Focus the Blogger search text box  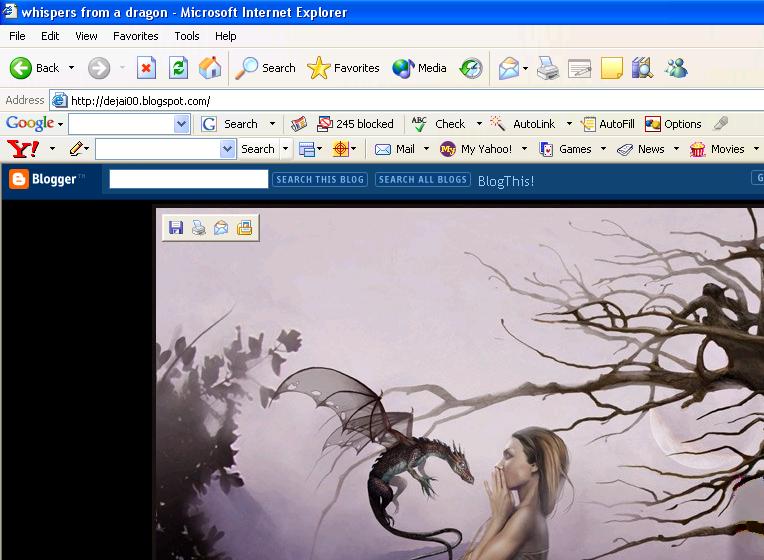pyautogui.click(x=189, y=179)
